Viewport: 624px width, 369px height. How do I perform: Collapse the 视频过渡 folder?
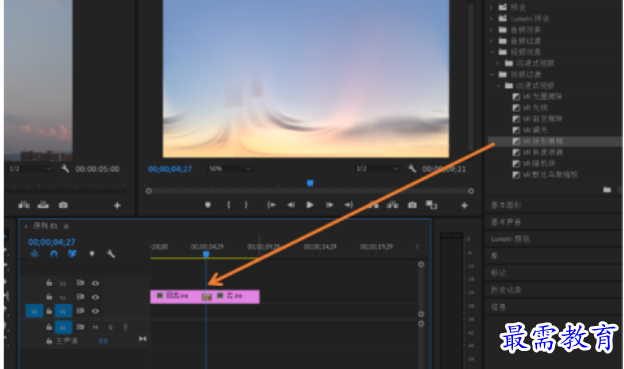click(492, 74)
